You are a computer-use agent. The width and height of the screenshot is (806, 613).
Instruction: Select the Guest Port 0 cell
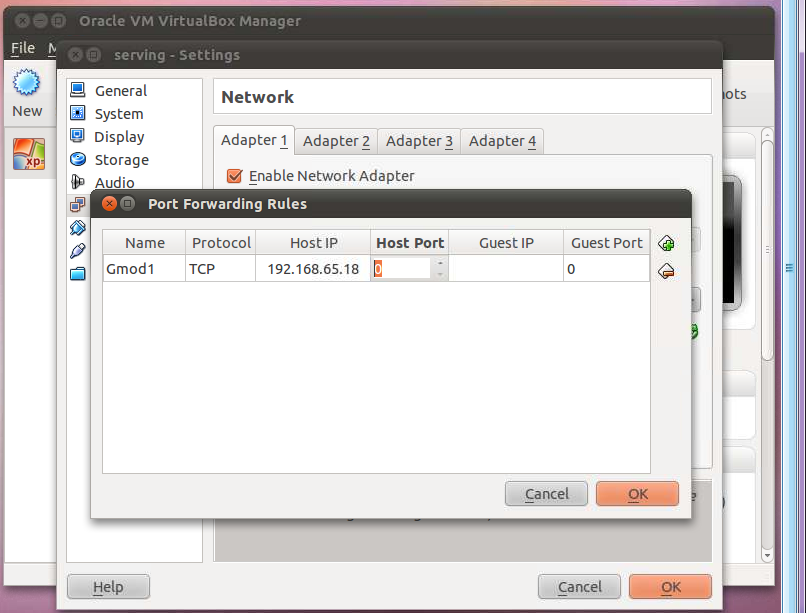pos(607,268)
